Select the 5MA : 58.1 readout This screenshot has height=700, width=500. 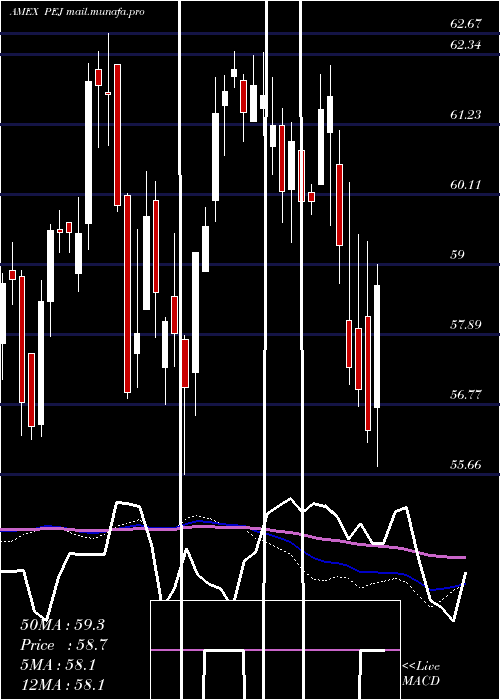(x=58, y=665)
